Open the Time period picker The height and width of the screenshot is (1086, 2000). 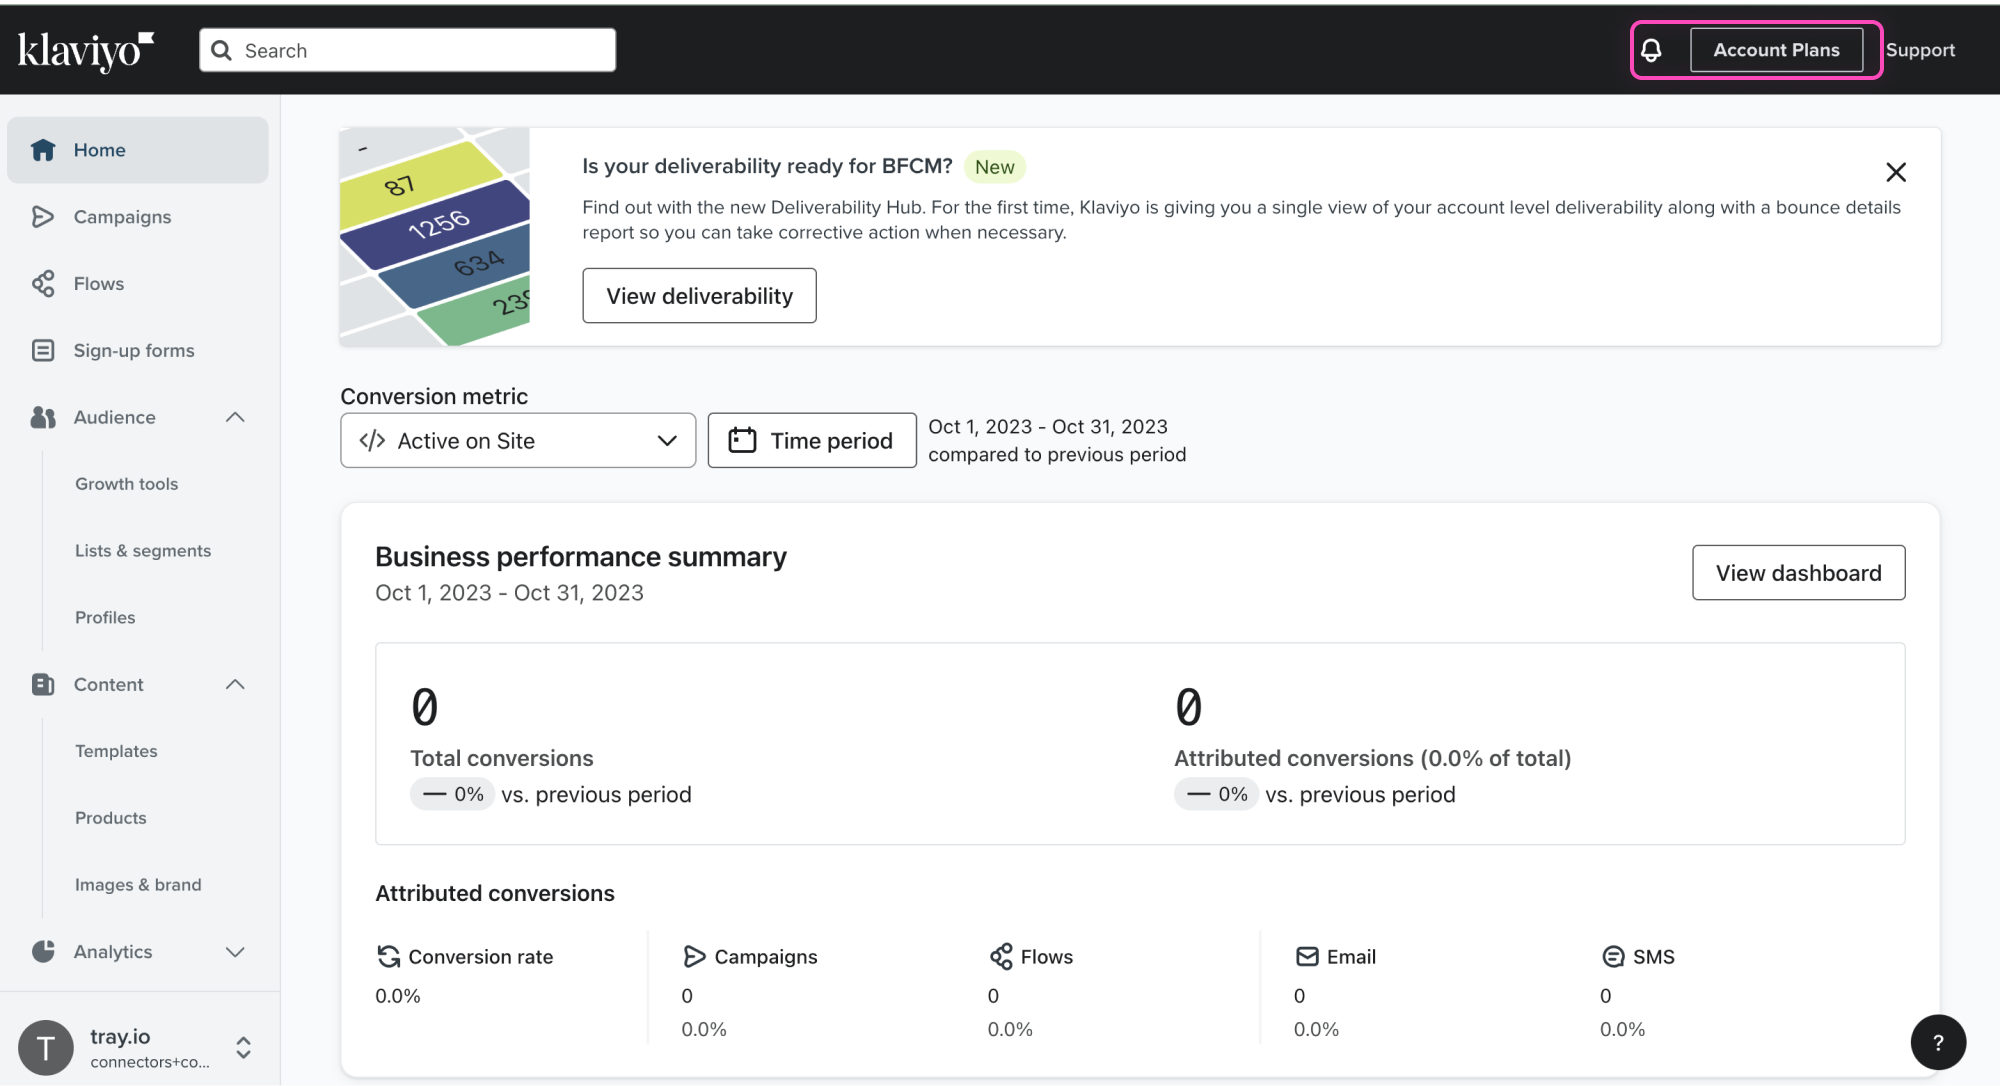pos(812,441)
